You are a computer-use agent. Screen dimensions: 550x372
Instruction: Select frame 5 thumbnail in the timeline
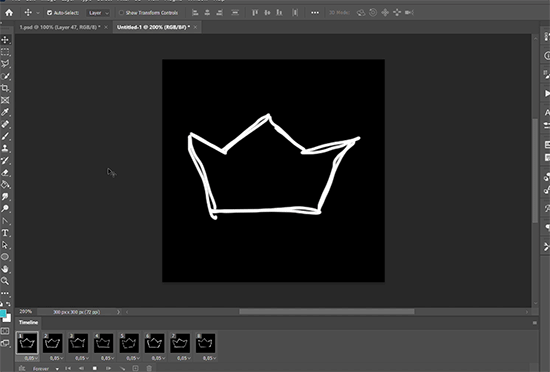tap(129, 343)
